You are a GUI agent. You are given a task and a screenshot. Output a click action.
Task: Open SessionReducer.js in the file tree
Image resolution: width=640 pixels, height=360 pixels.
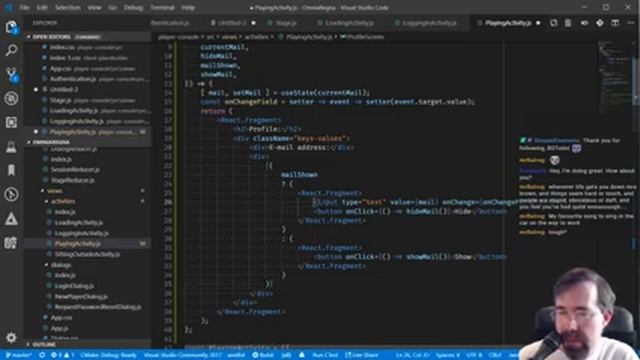[75, 169]
